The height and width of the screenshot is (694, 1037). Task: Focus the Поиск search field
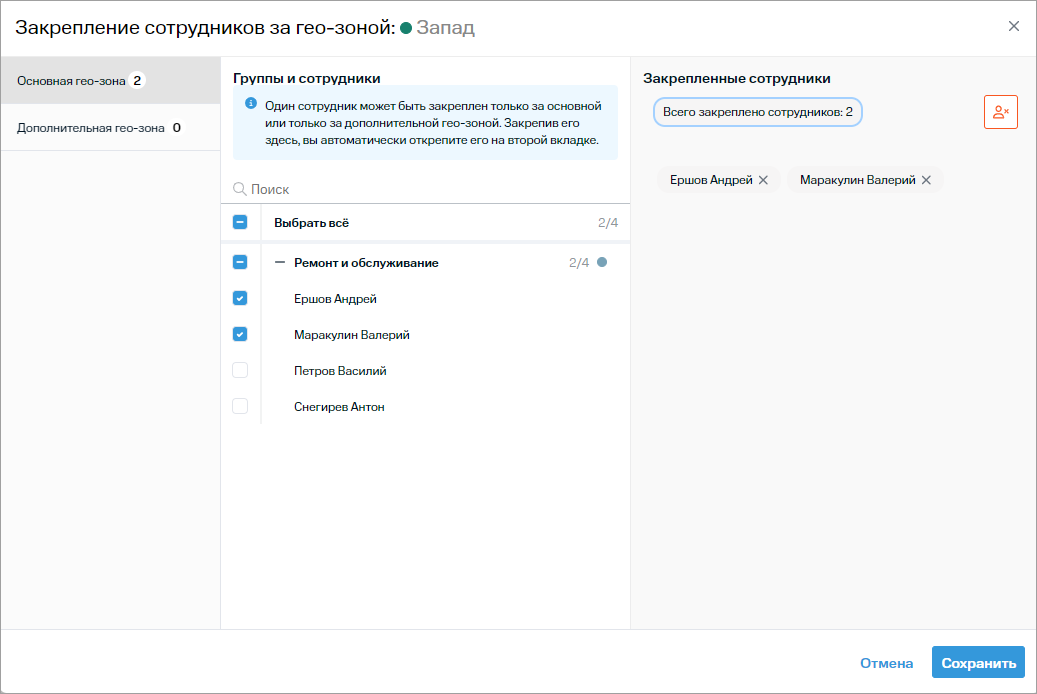pos(430,189)
